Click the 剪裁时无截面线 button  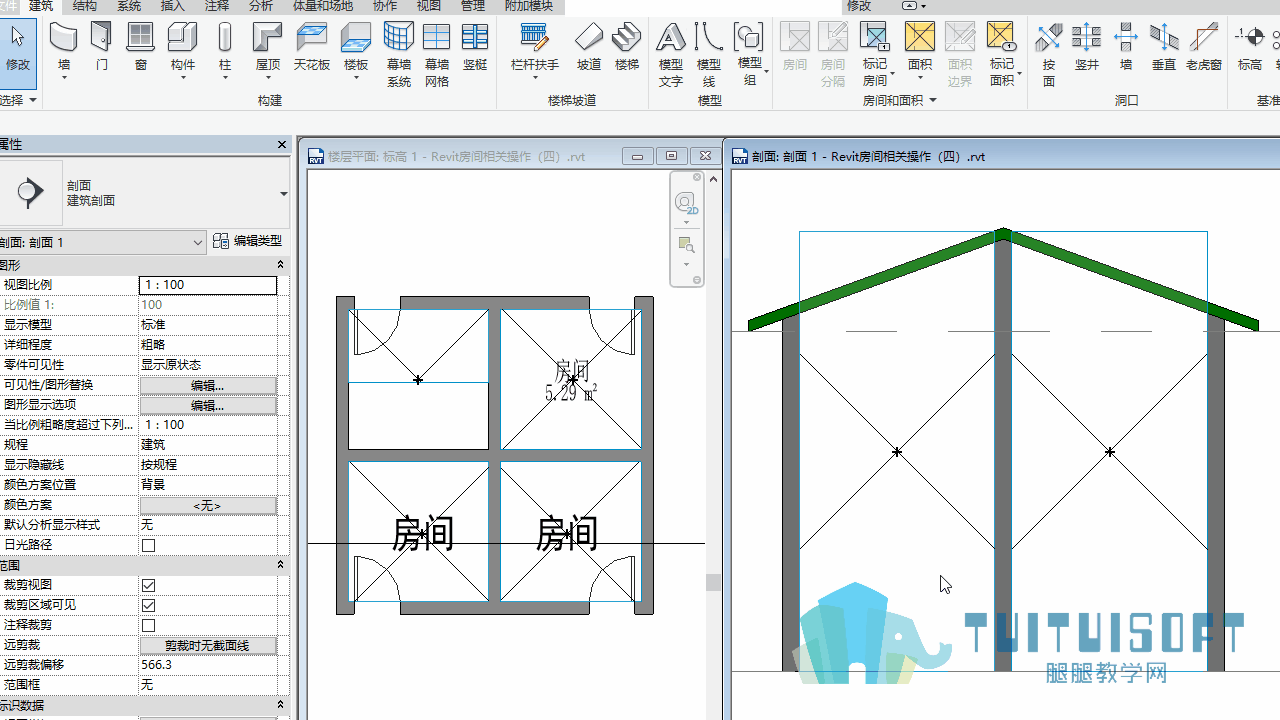tap(207, 645)
